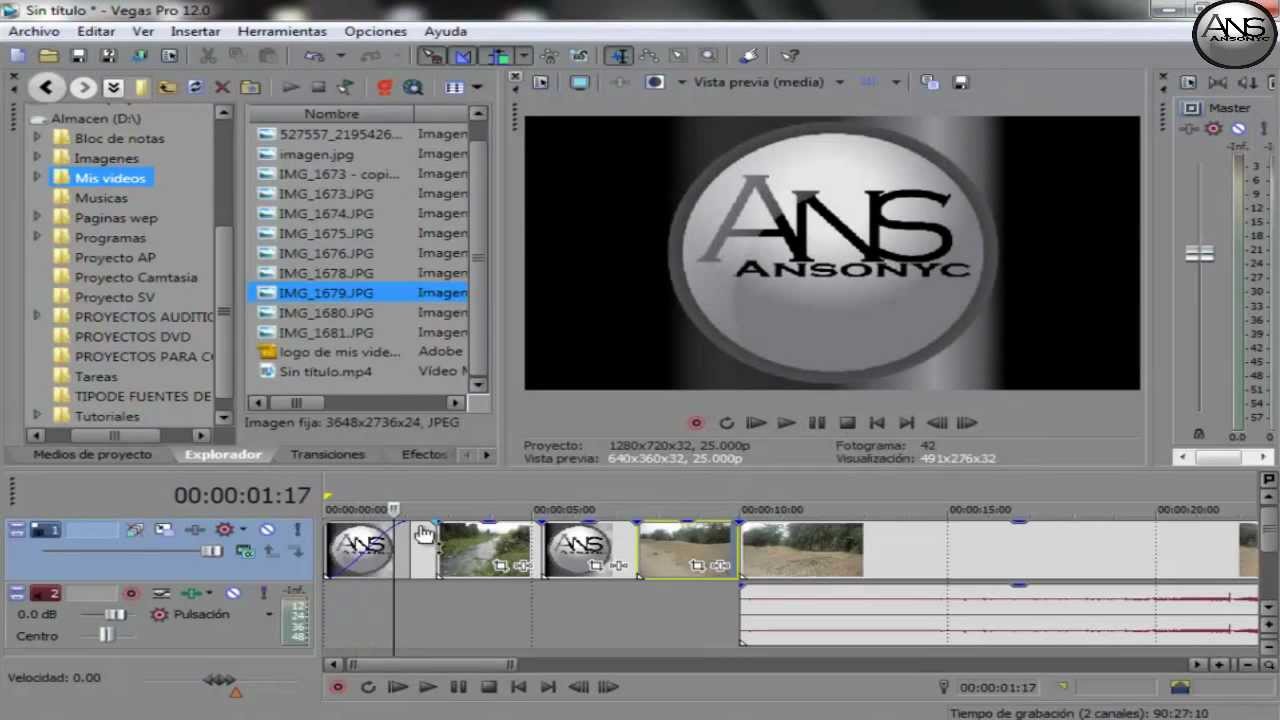Open video preview external monitor icon
This screenshot has width=1280, height=720.
coord(580,82)
